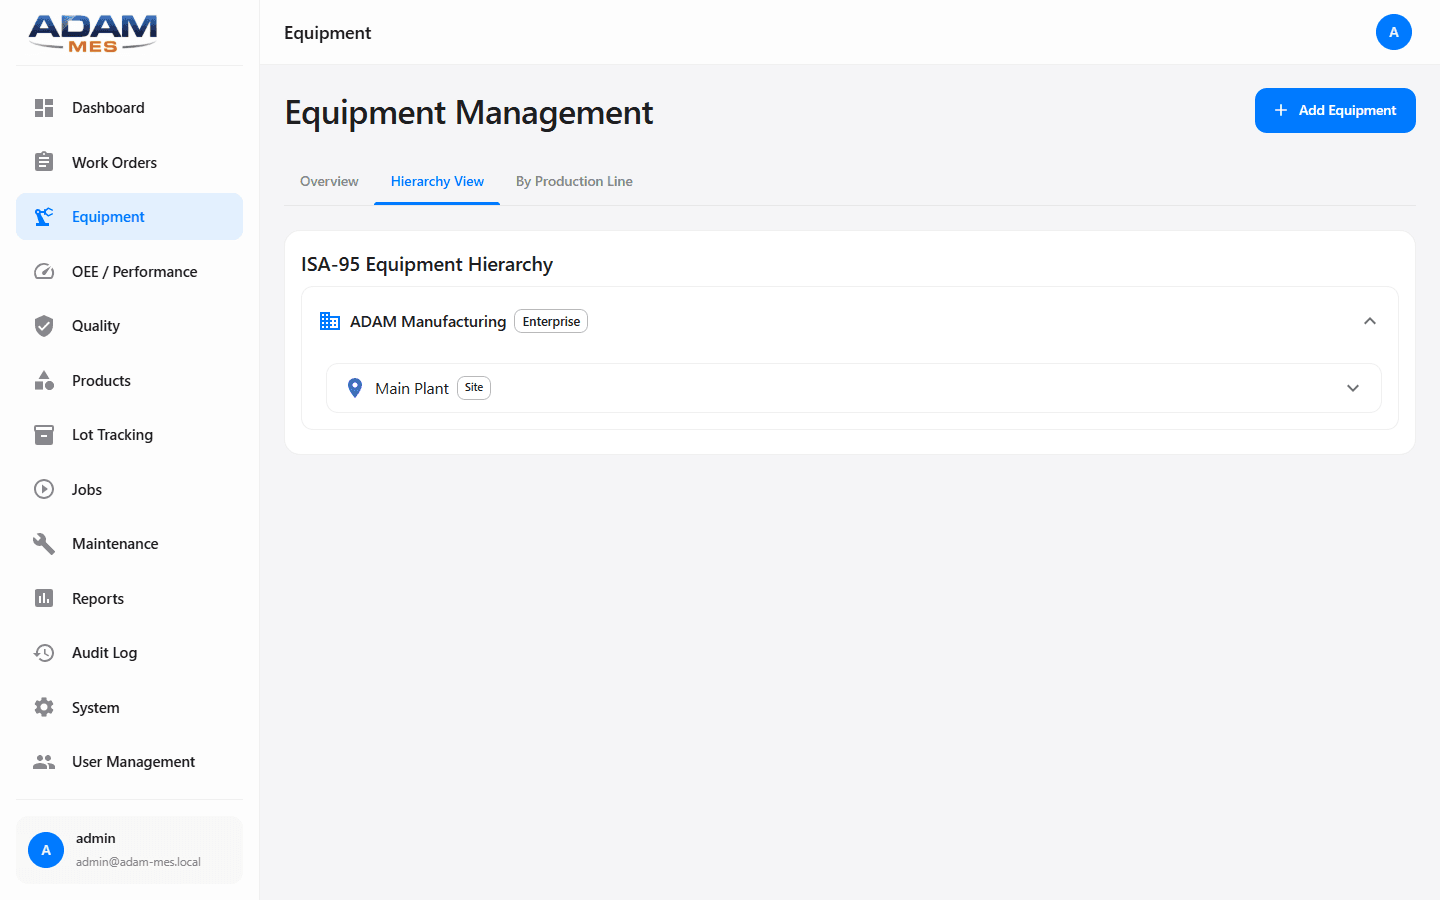Expand the Main Plant site node

(x=1353, y=388)
